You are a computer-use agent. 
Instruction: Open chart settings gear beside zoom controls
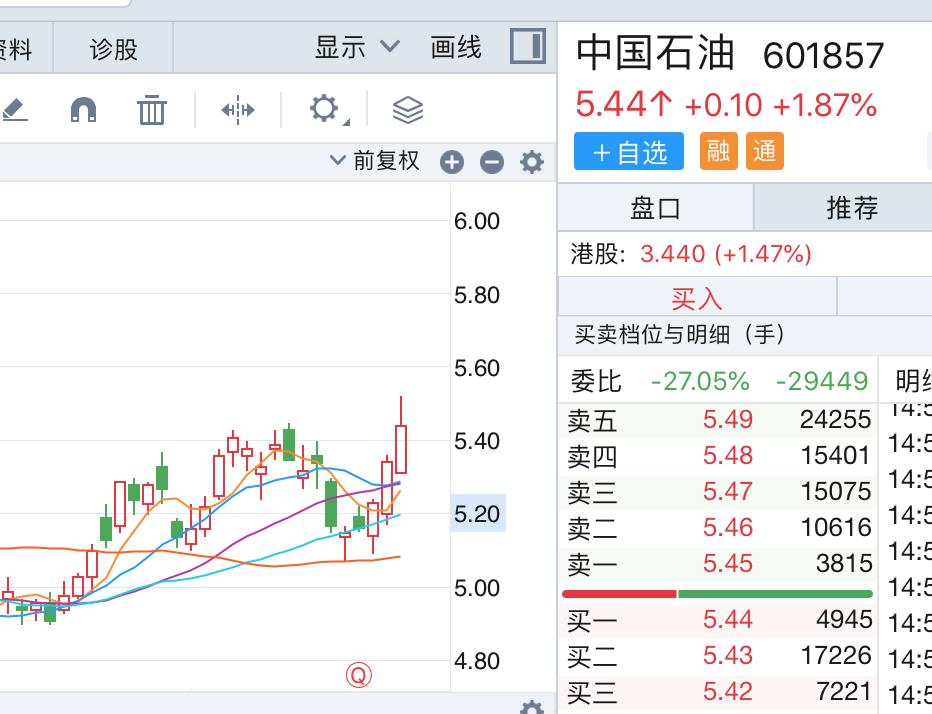[531, 161]
